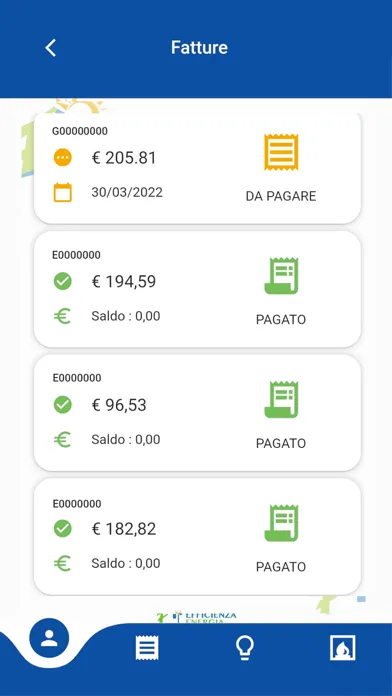This screenshot has width=392, height=696.
Task: Go back using the header arrow
Action: pos(51,47)
